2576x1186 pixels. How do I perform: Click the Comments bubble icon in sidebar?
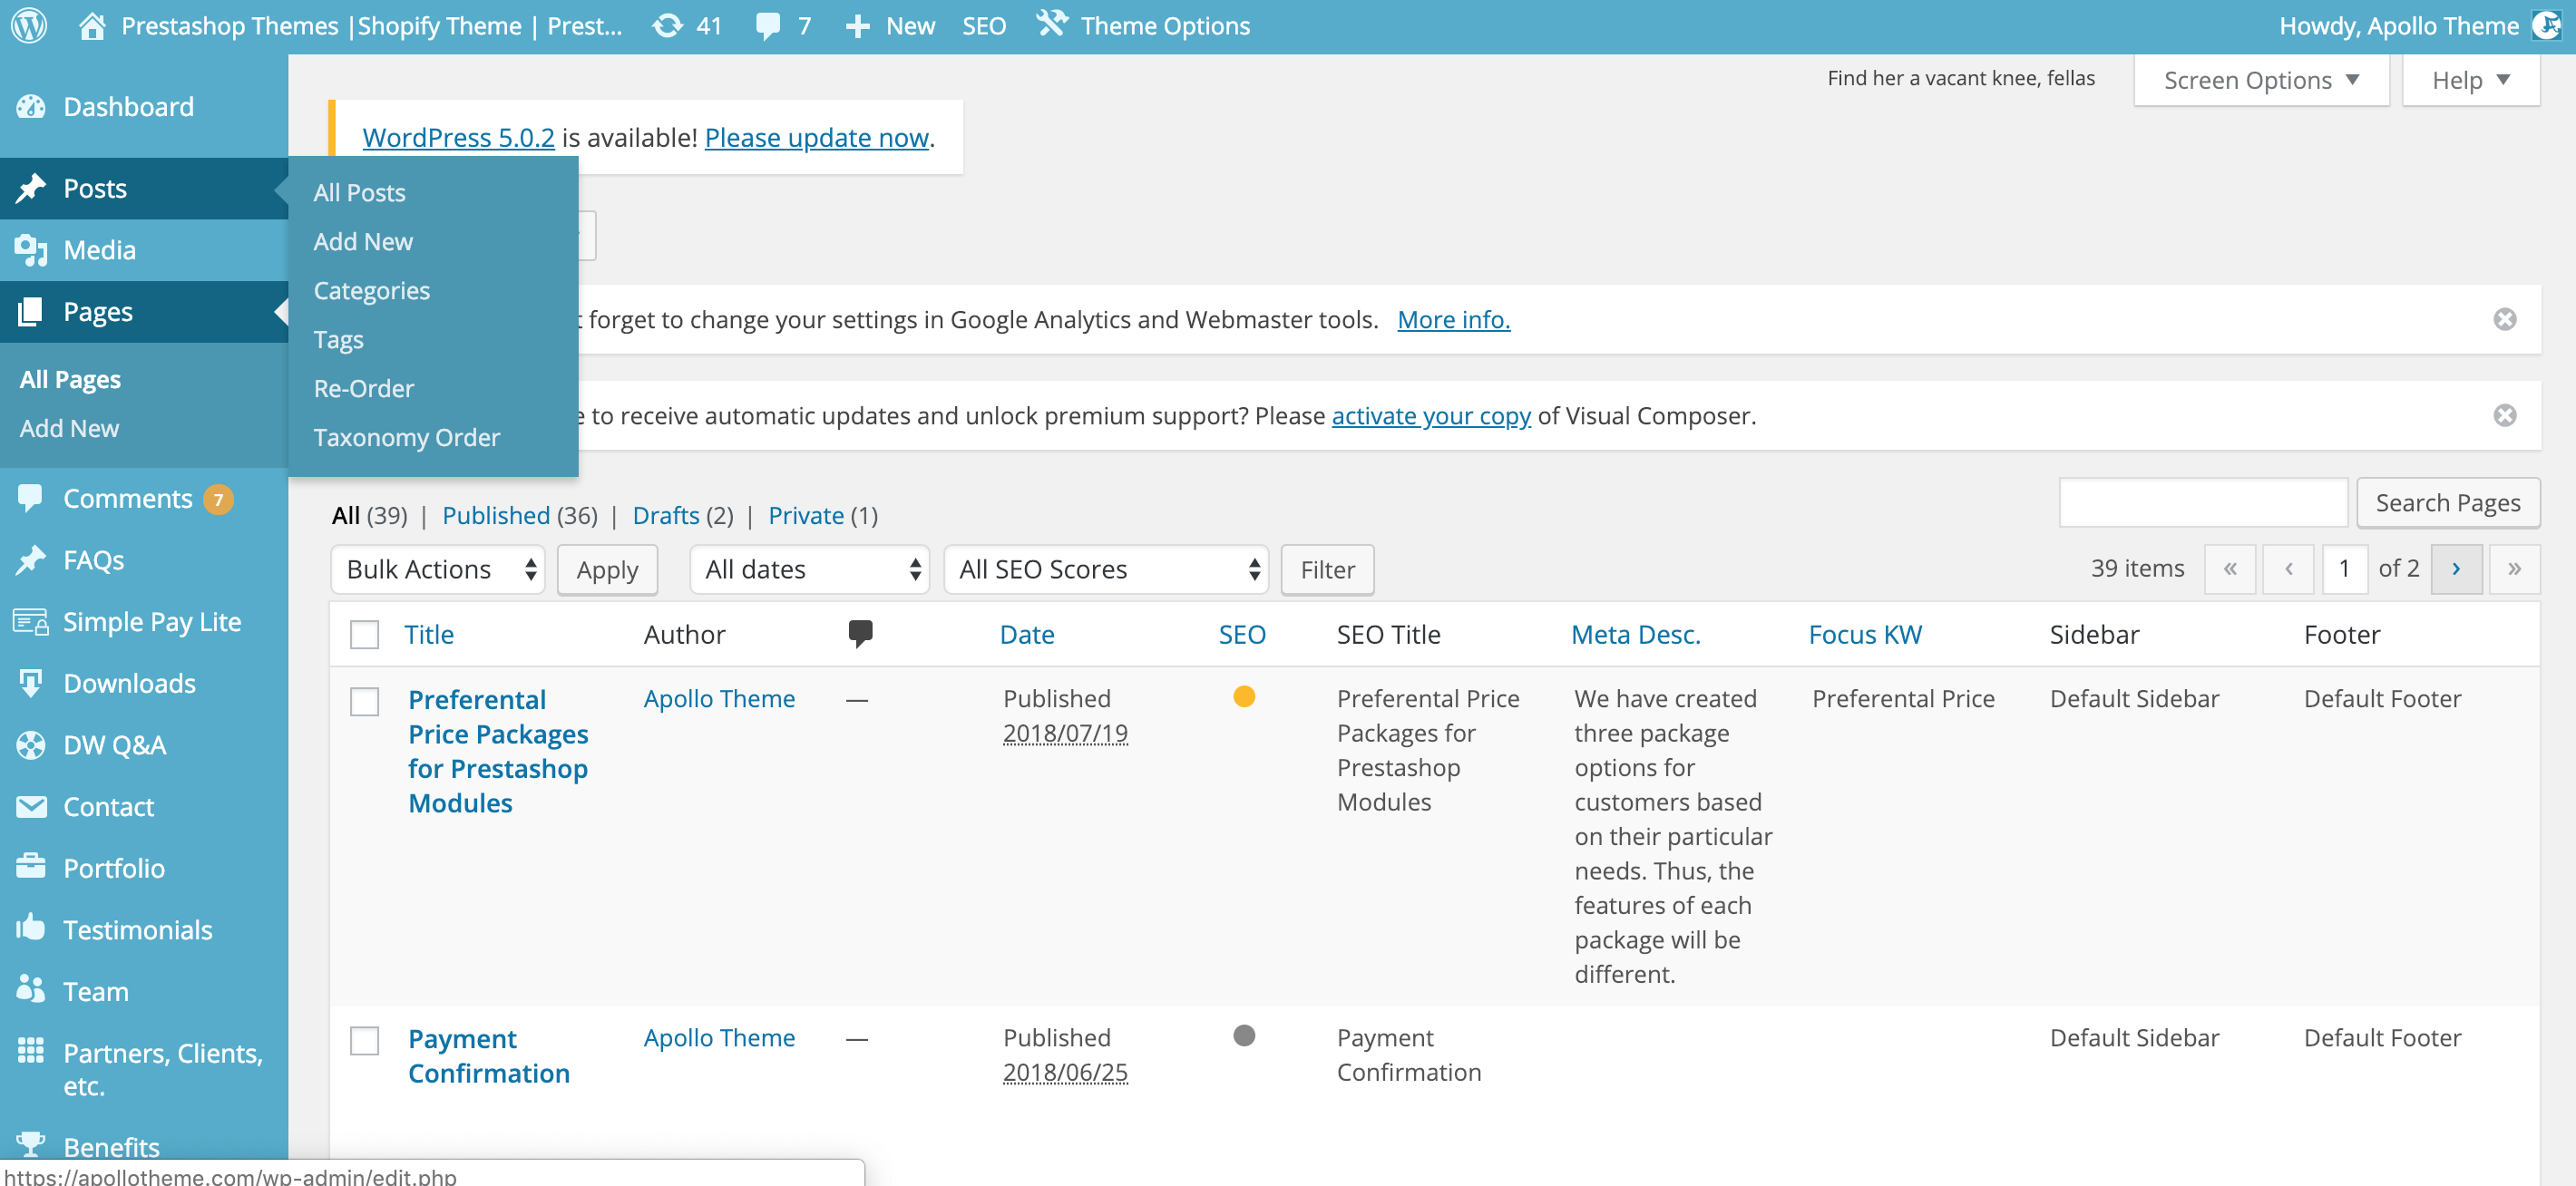pyautogui.click(x=31, y=497)
